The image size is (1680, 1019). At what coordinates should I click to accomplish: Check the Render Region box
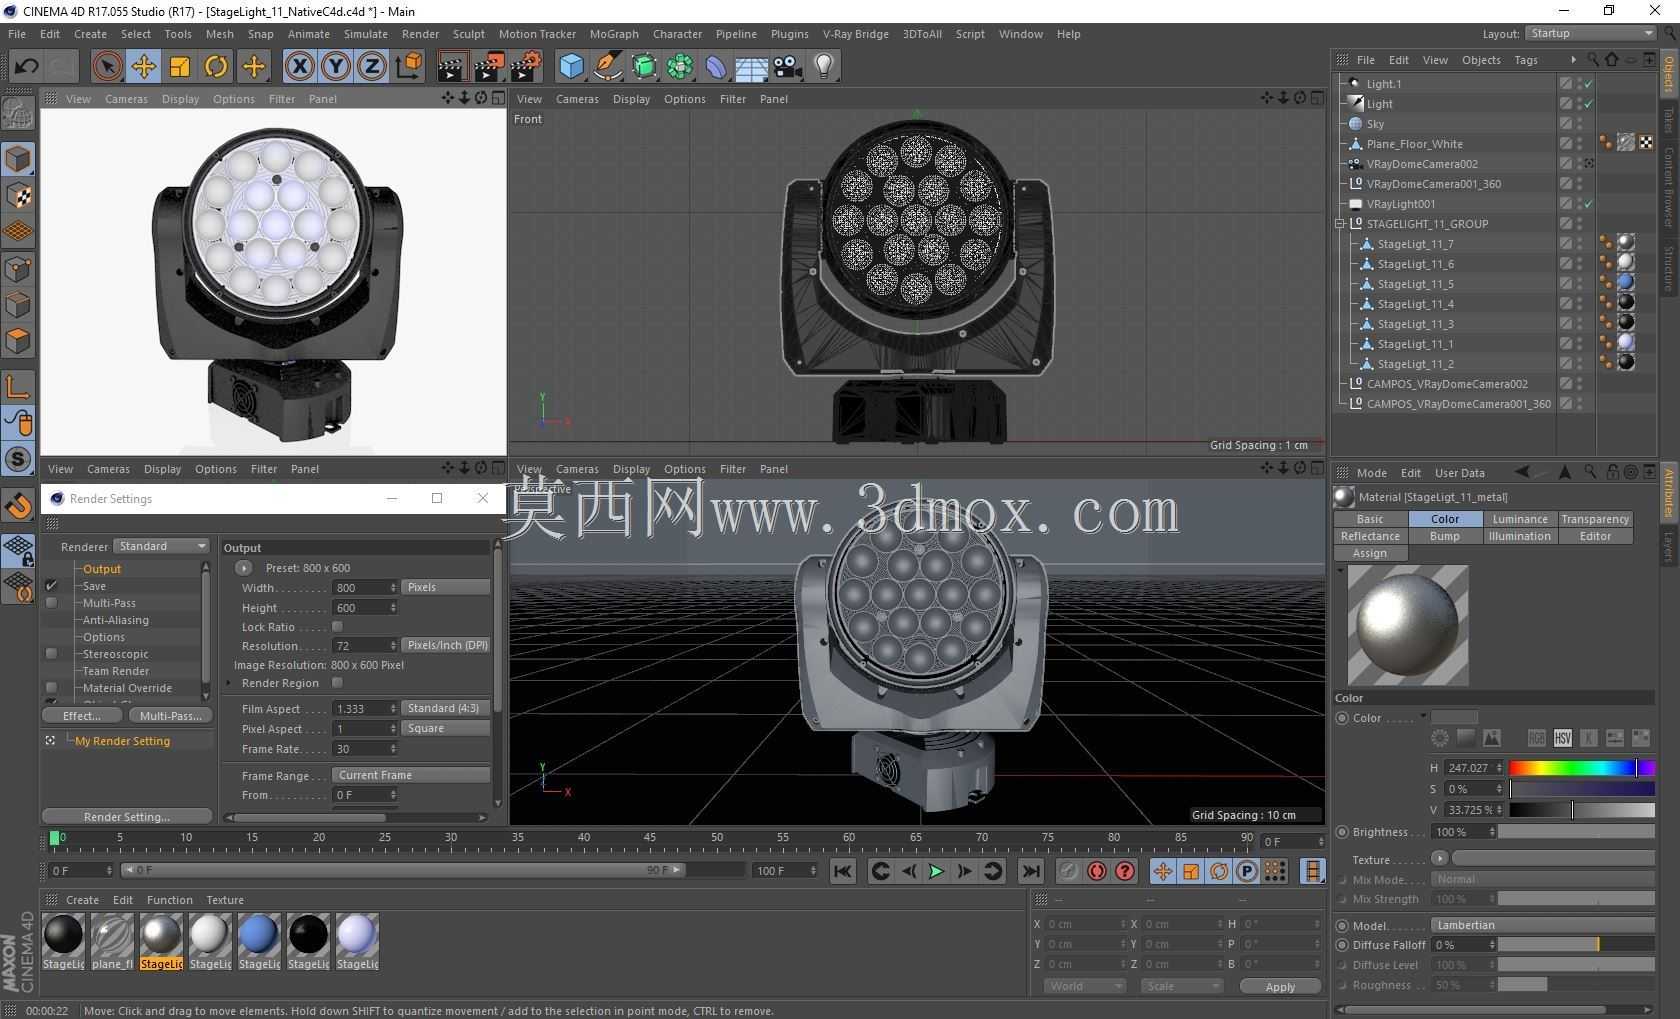[x=337, y=683]
